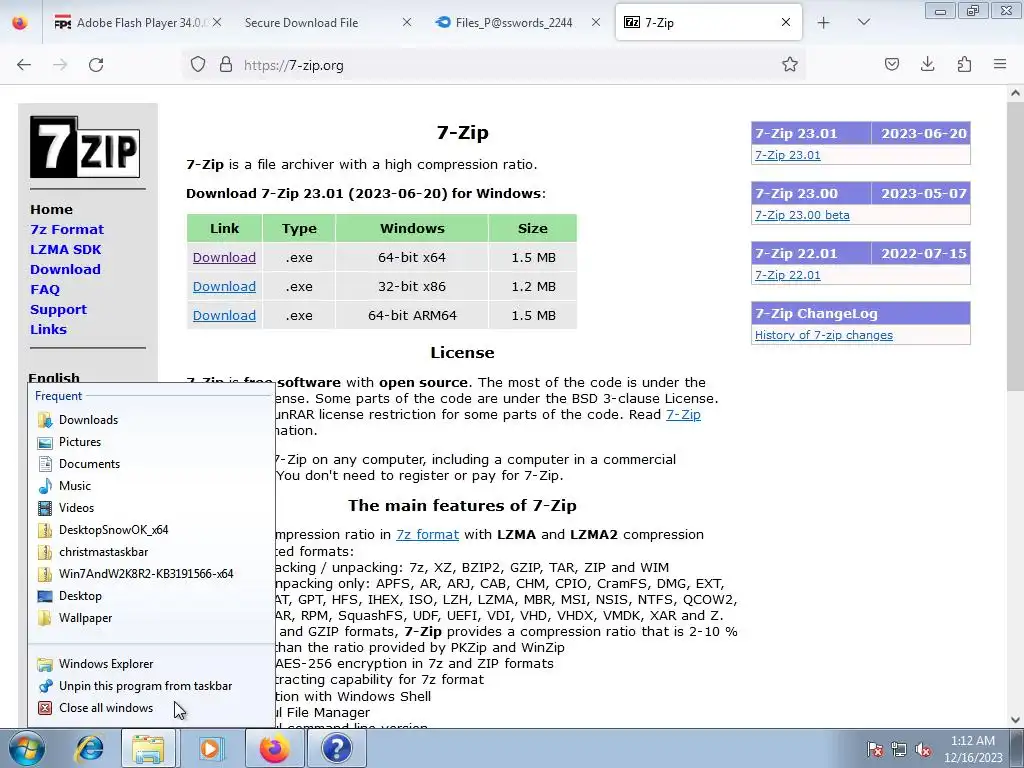Close the Files_P@sswords_2244 tab
This screenshot has height=768, width=1024.
coord(596,22)
